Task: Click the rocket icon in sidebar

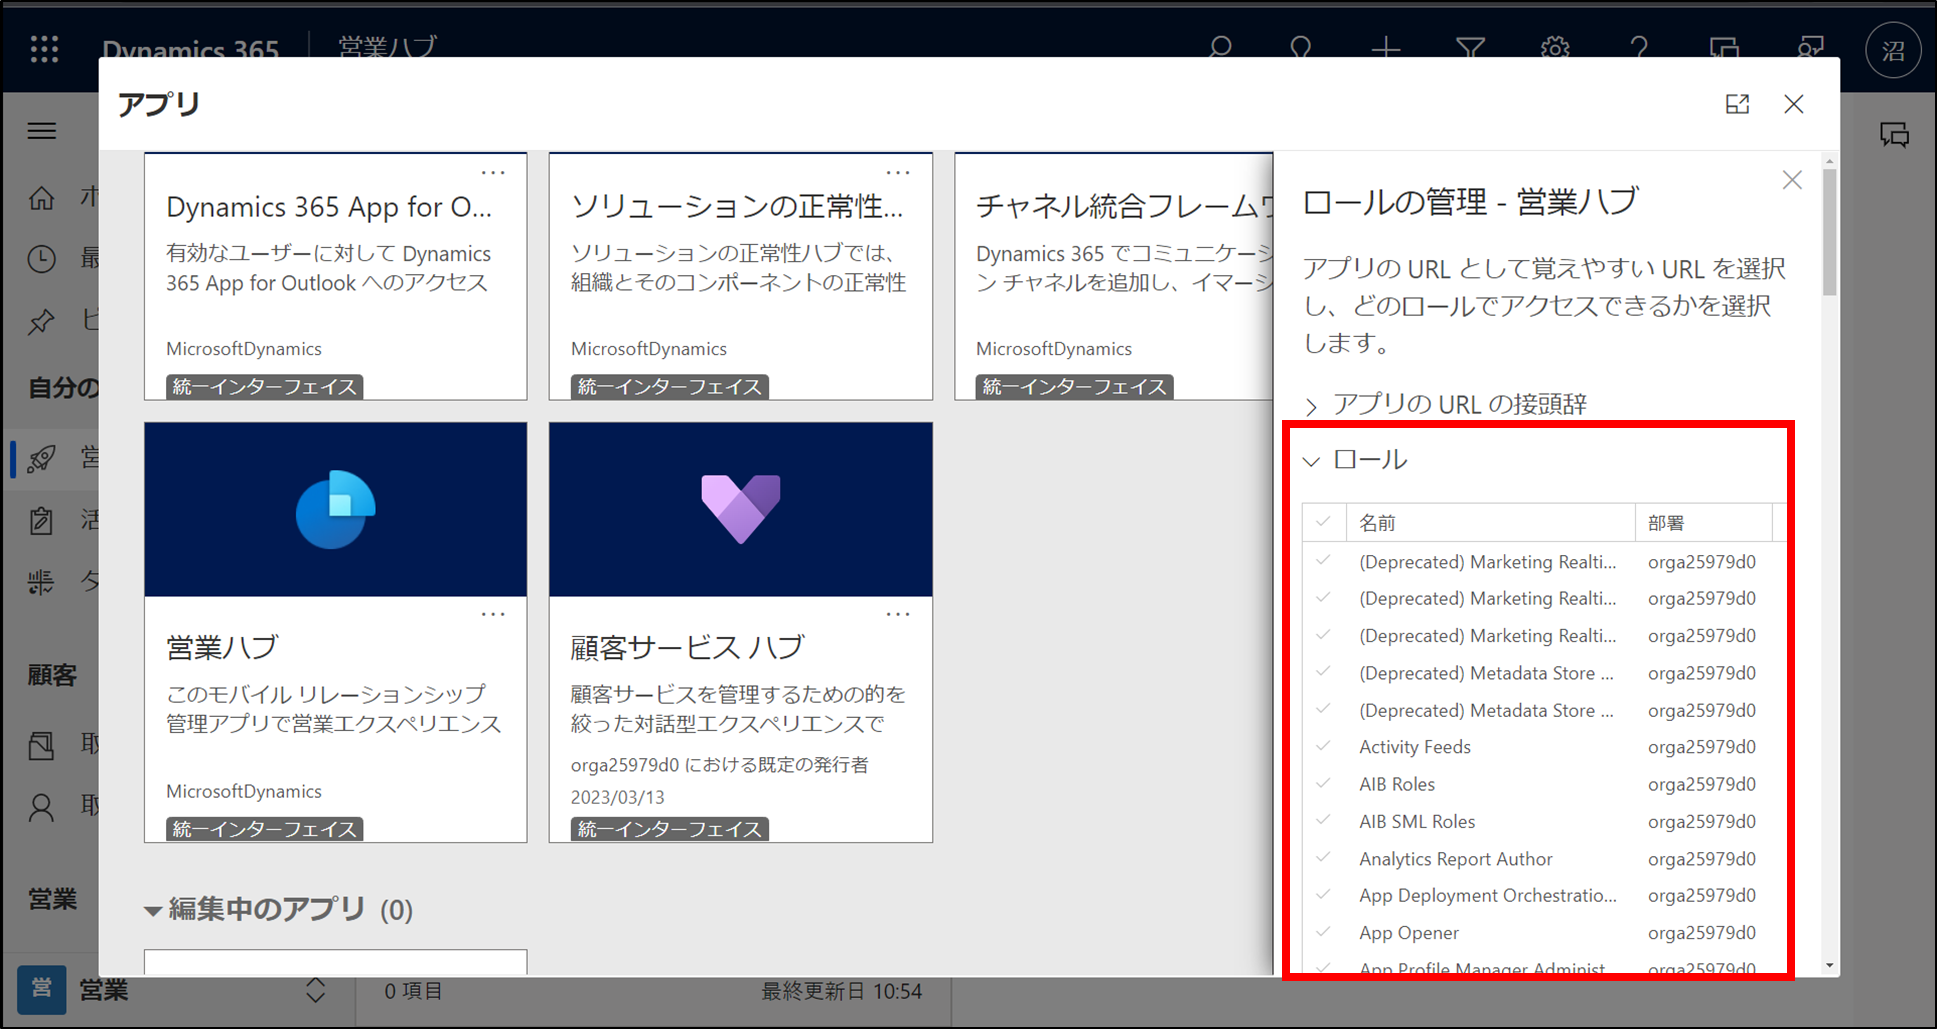Action: coord(41,458)
